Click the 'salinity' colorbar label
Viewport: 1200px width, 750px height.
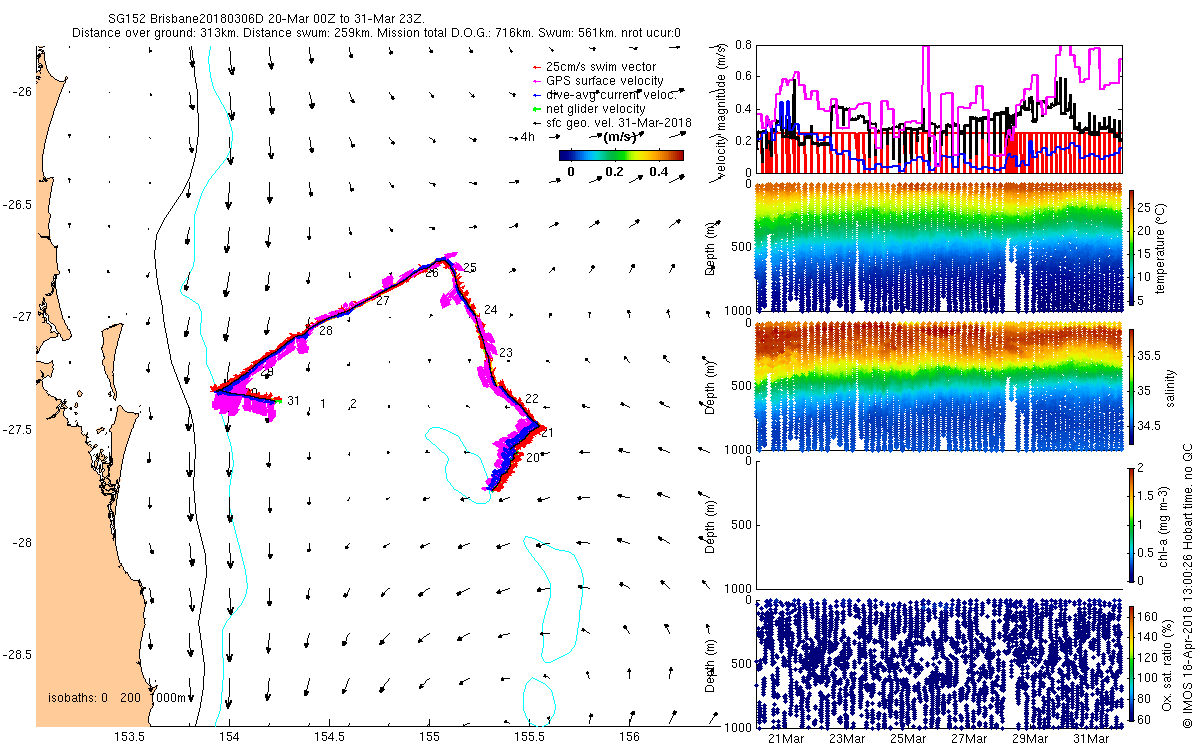(1171, 387)
